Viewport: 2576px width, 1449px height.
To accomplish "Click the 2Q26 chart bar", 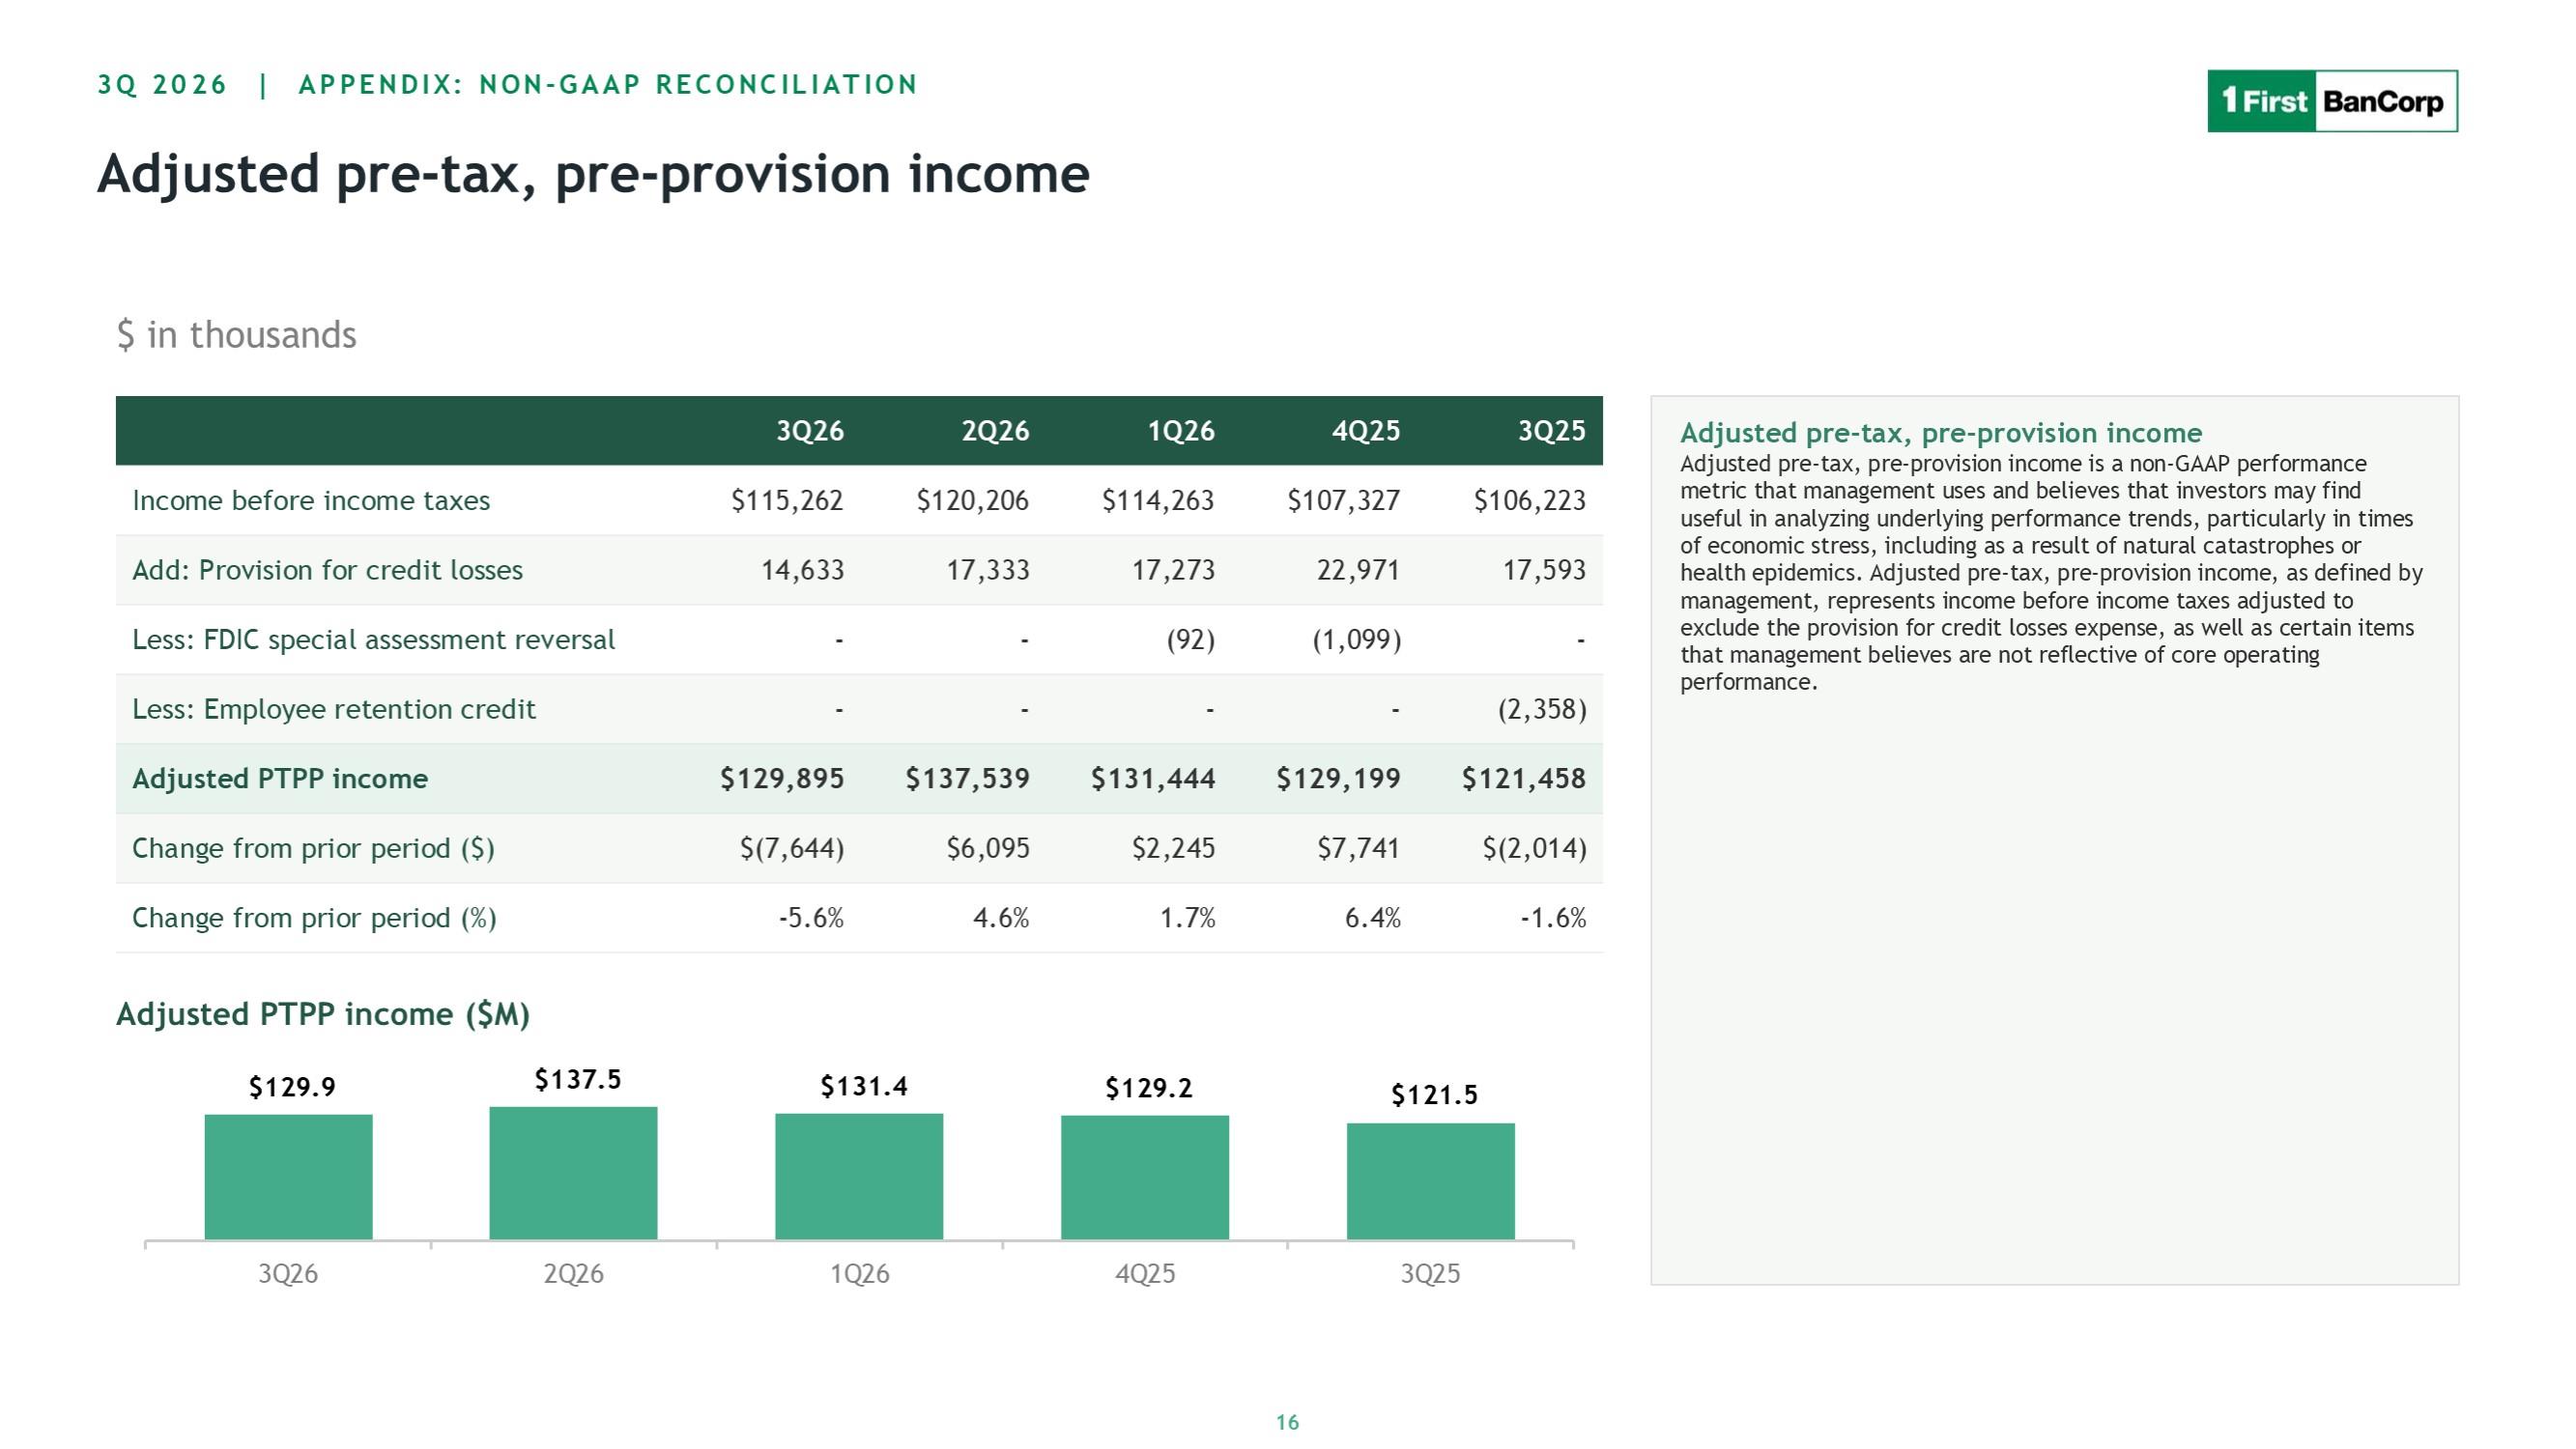I will 573,1173.
